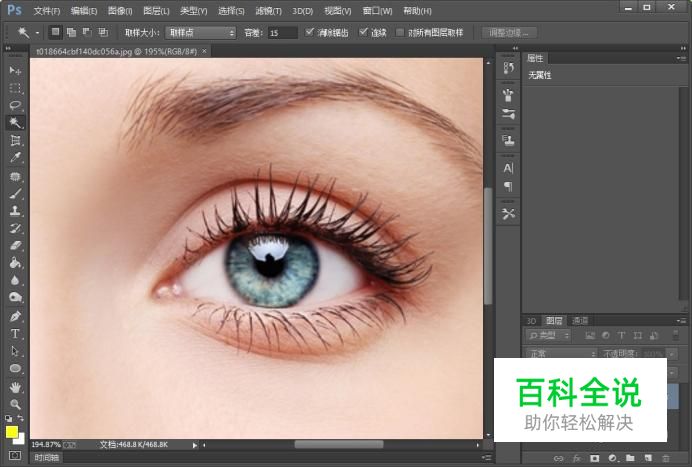Click the Refine Edge button
Viewport: 692px width, 467px height.
509,33
